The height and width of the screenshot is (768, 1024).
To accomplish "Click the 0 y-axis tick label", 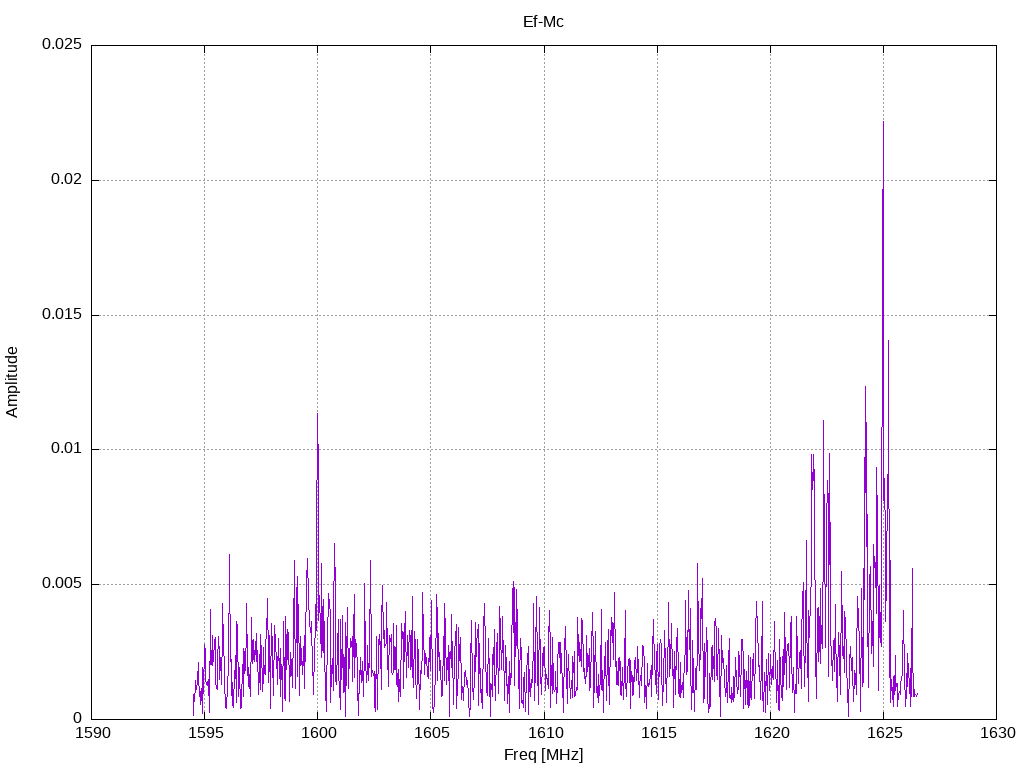I will coord(78,718).
